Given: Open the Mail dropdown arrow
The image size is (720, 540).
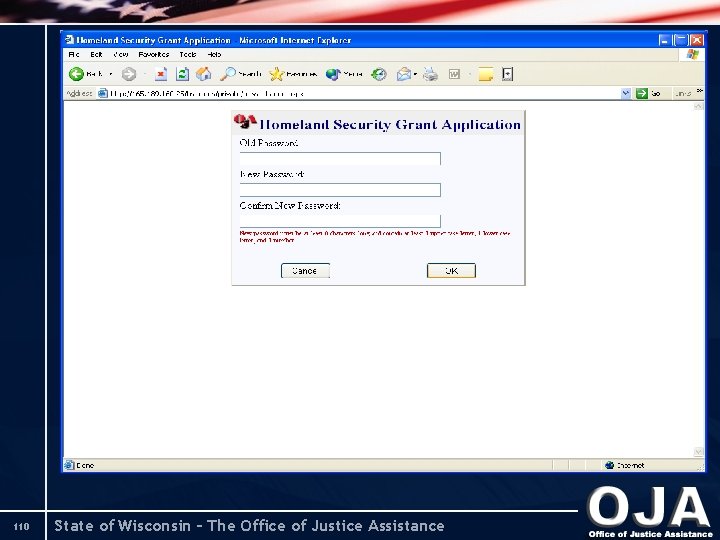Looking at the screenshot, I should (x=415, y=74).
